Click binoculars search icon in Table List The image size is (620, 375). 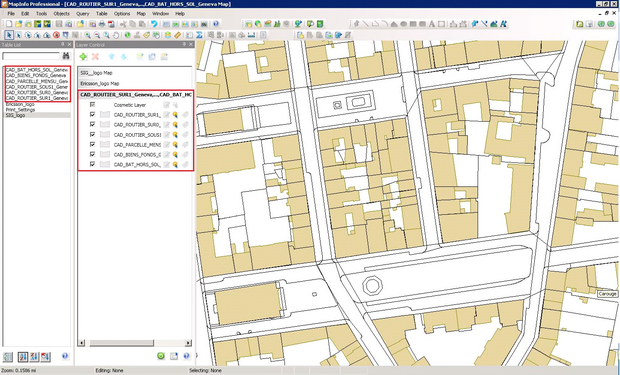point(66,56)
